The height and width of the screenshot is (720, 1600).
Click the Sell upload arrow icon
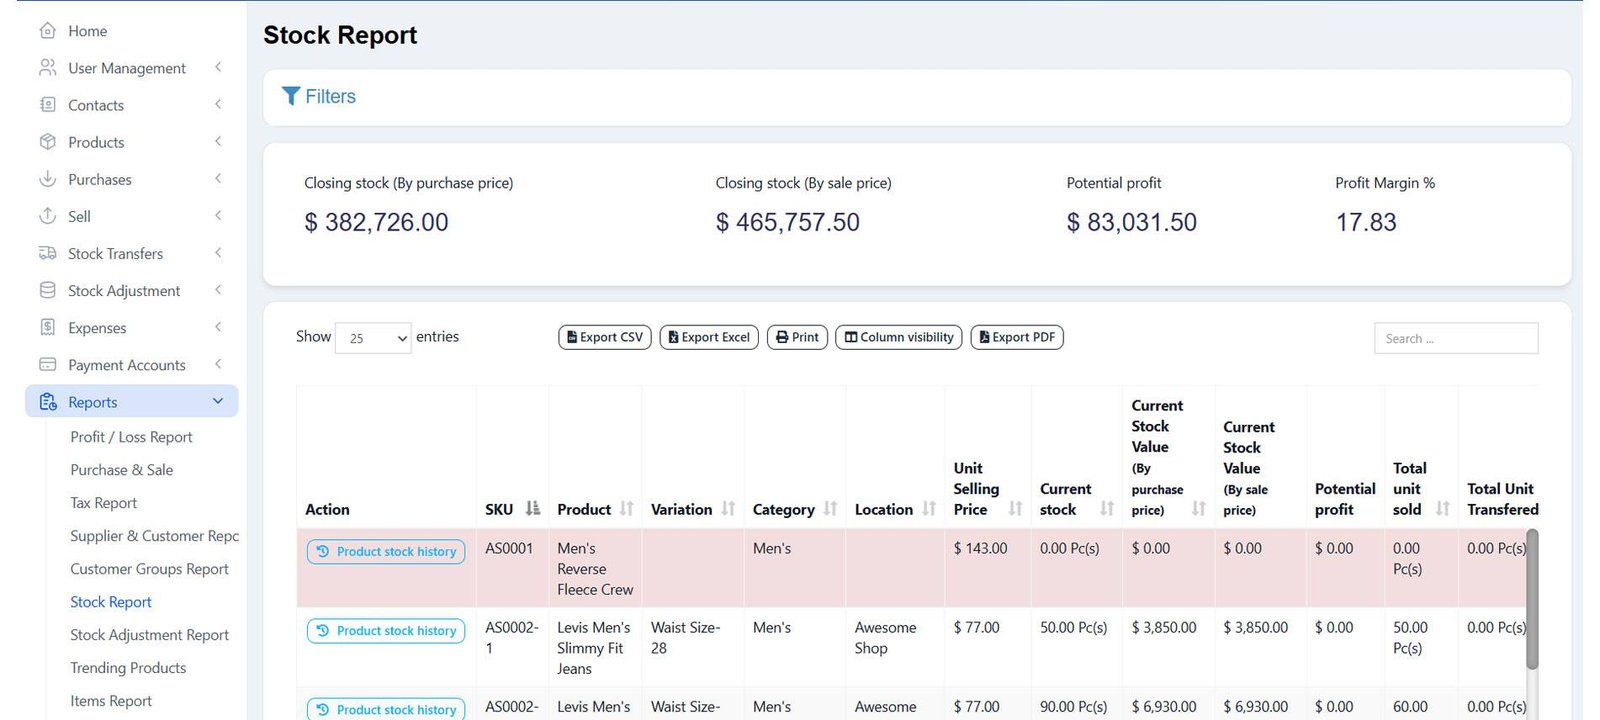(47, 216)
